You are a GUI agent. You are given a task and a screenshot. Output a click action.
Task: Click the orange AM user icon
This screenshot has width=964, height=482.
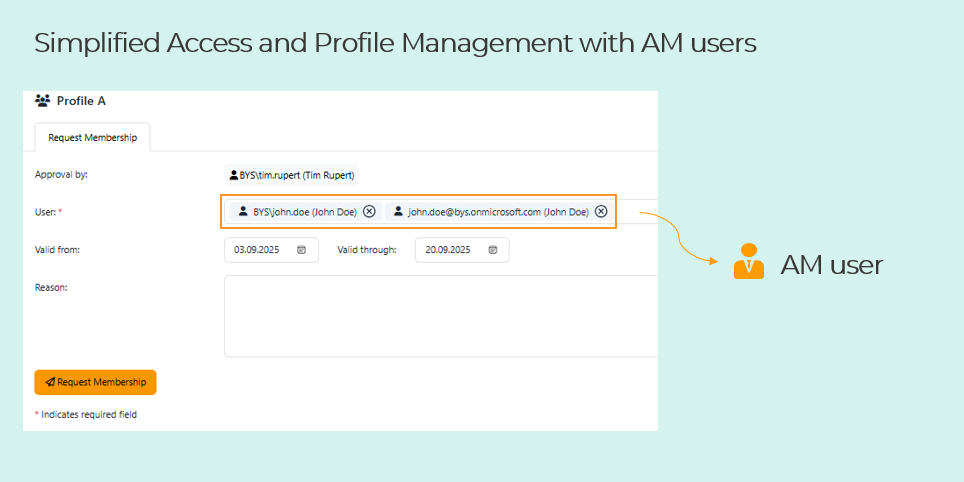749,261
